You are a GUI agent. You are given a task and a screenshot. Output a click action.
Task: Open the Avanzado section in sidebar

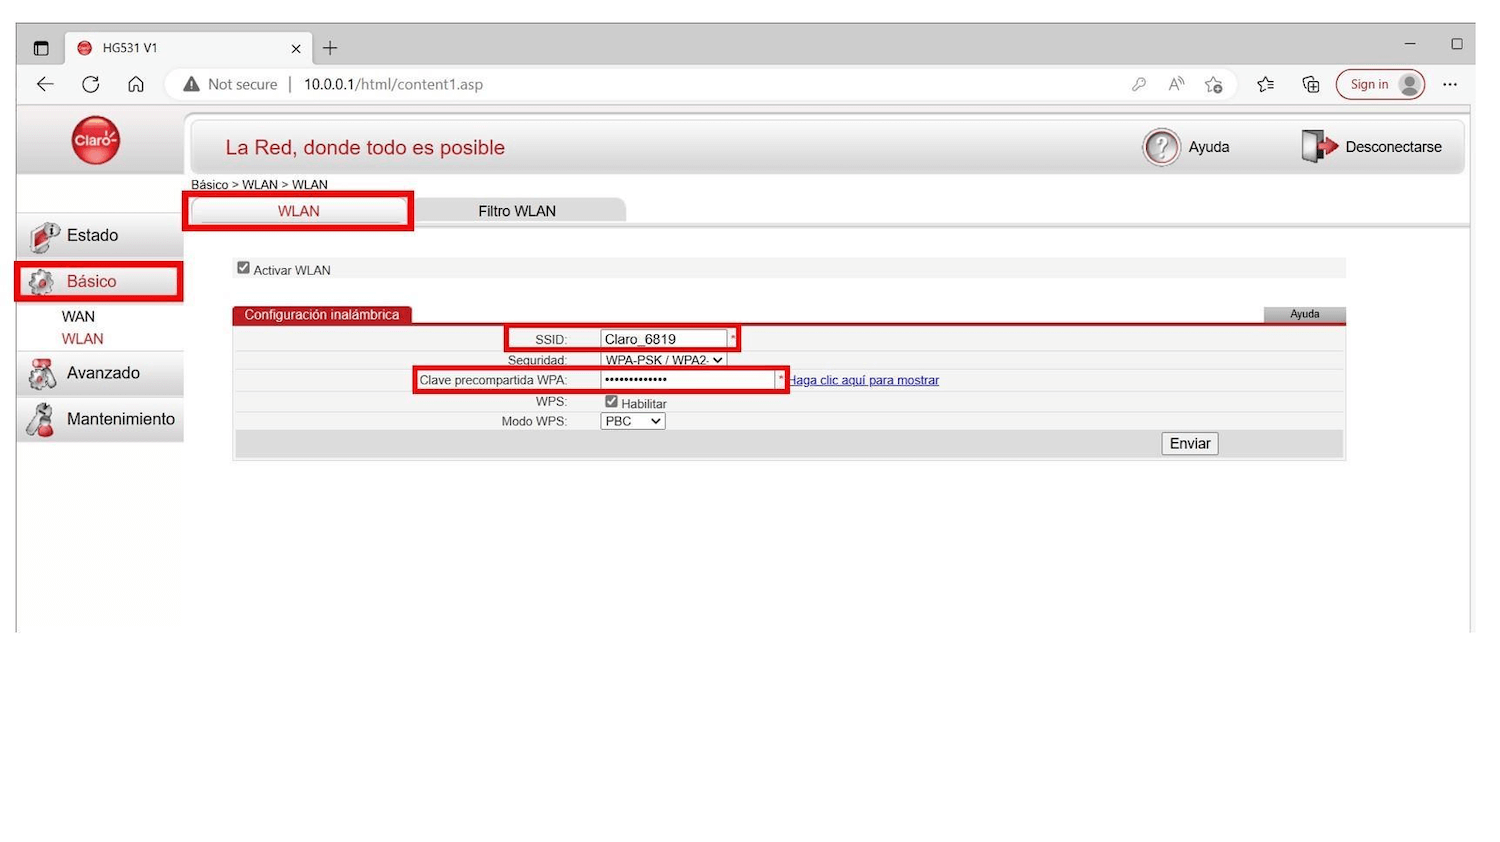coord(102,373)
